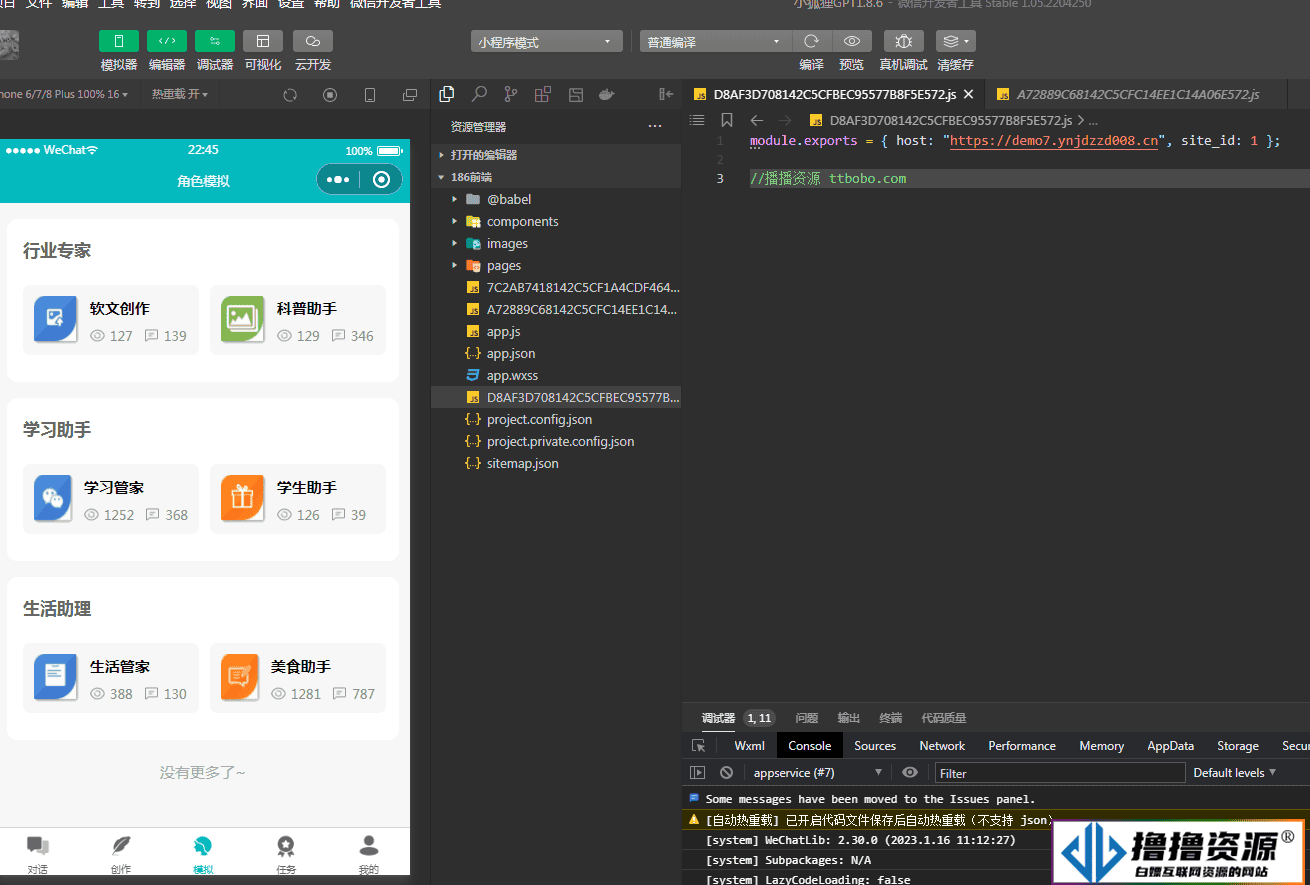Open file app.json in tree

(556, 353)
